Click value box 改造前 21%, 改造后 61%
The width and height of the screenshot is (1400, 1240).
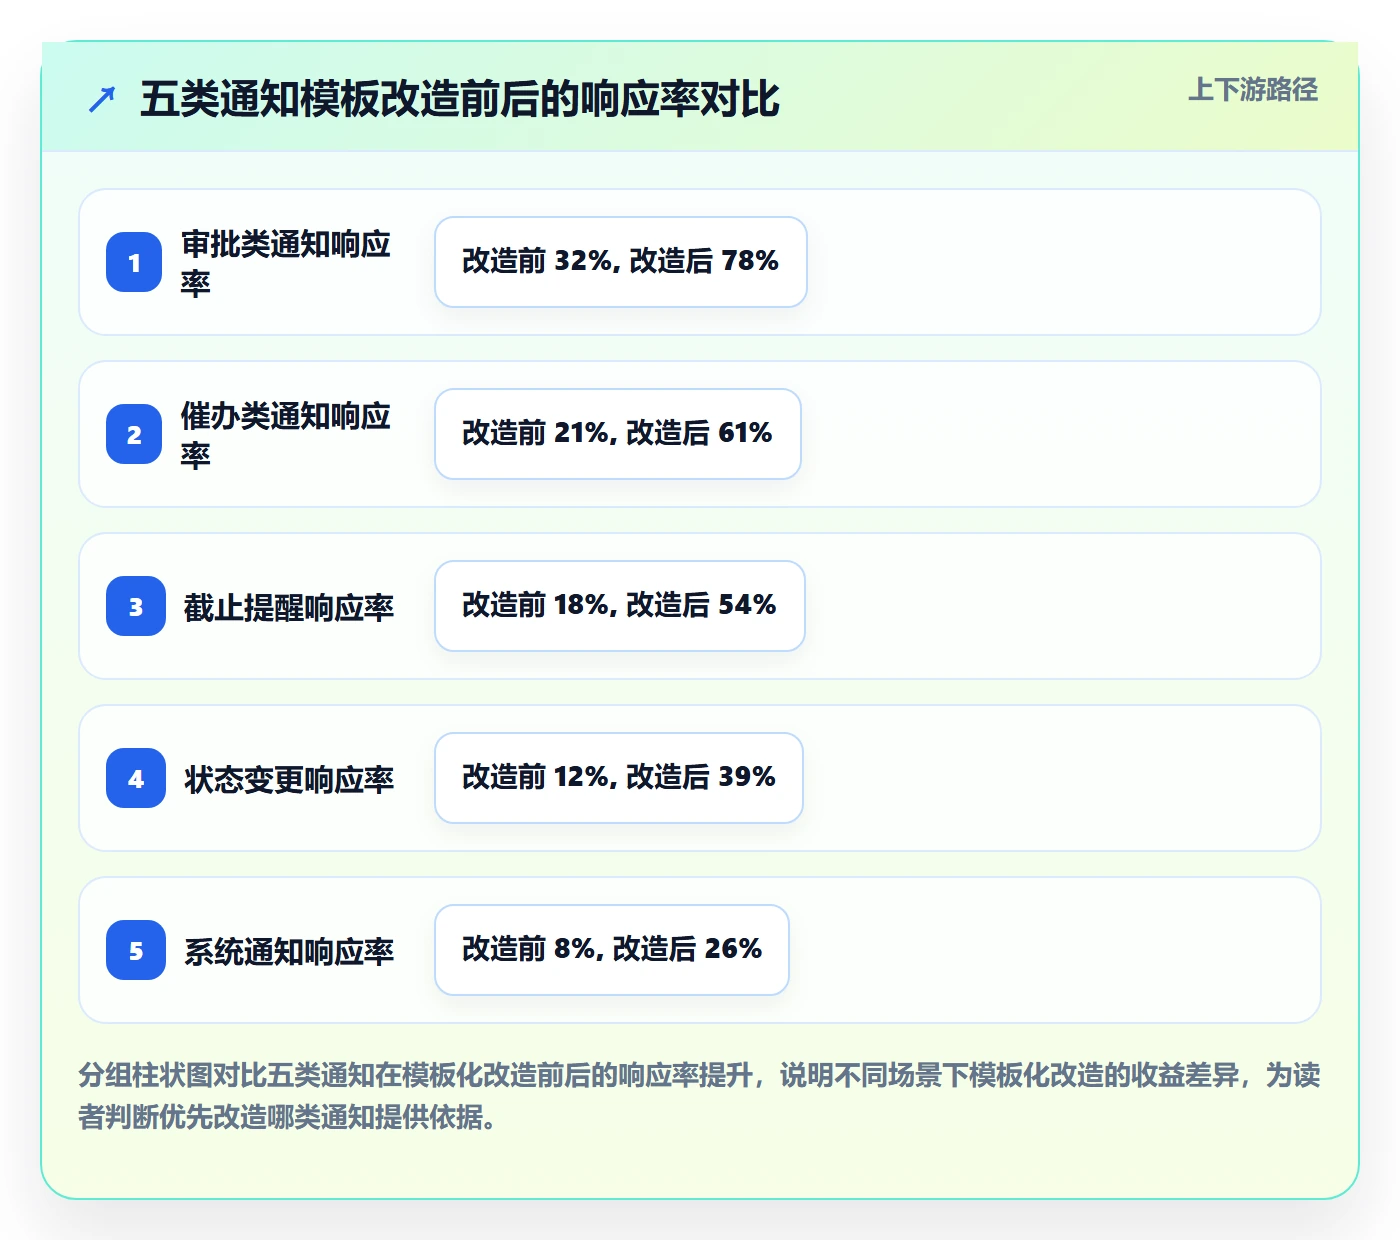point(618,434)
